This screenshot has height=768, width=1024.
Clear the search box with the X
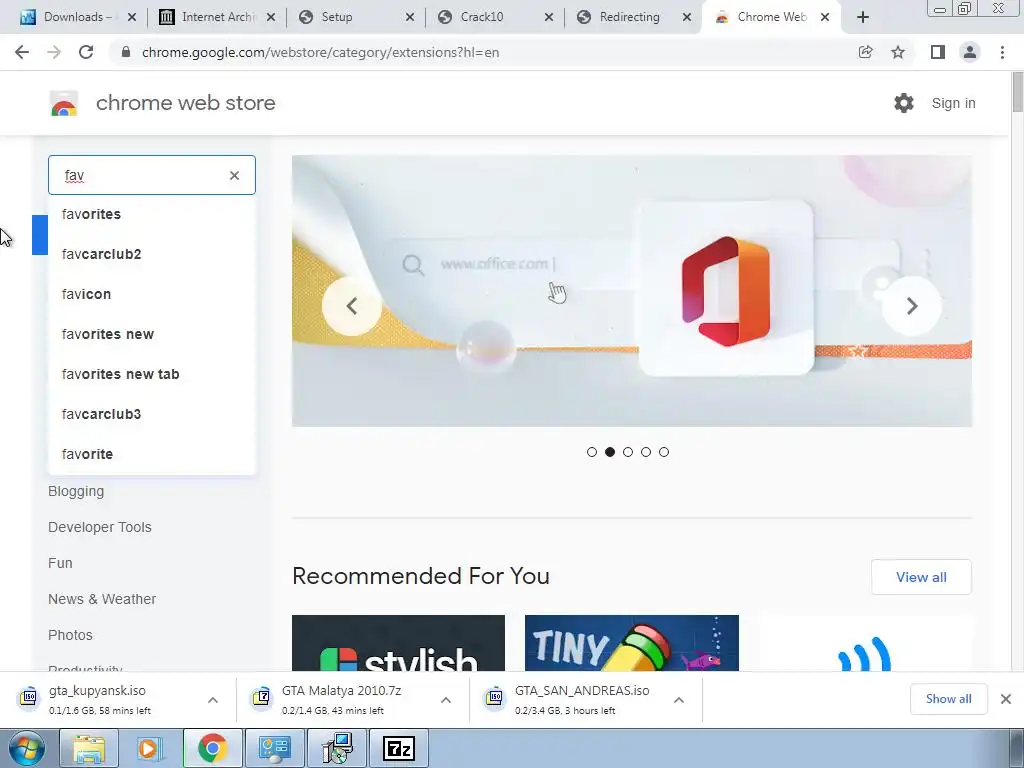[234, 175]
